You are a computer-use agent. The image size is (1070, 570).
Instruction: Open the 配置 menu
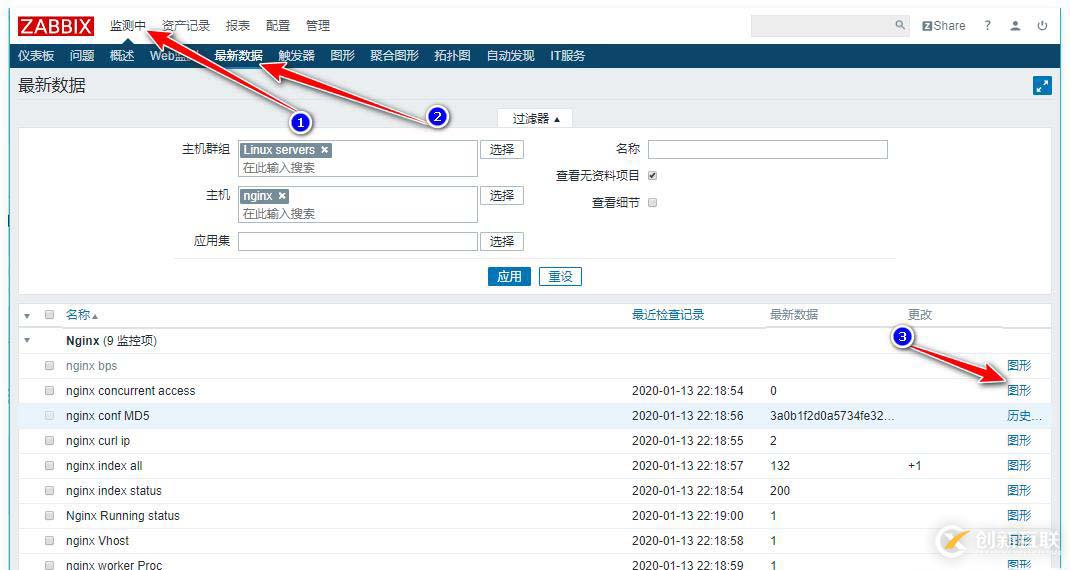(278, 26)
